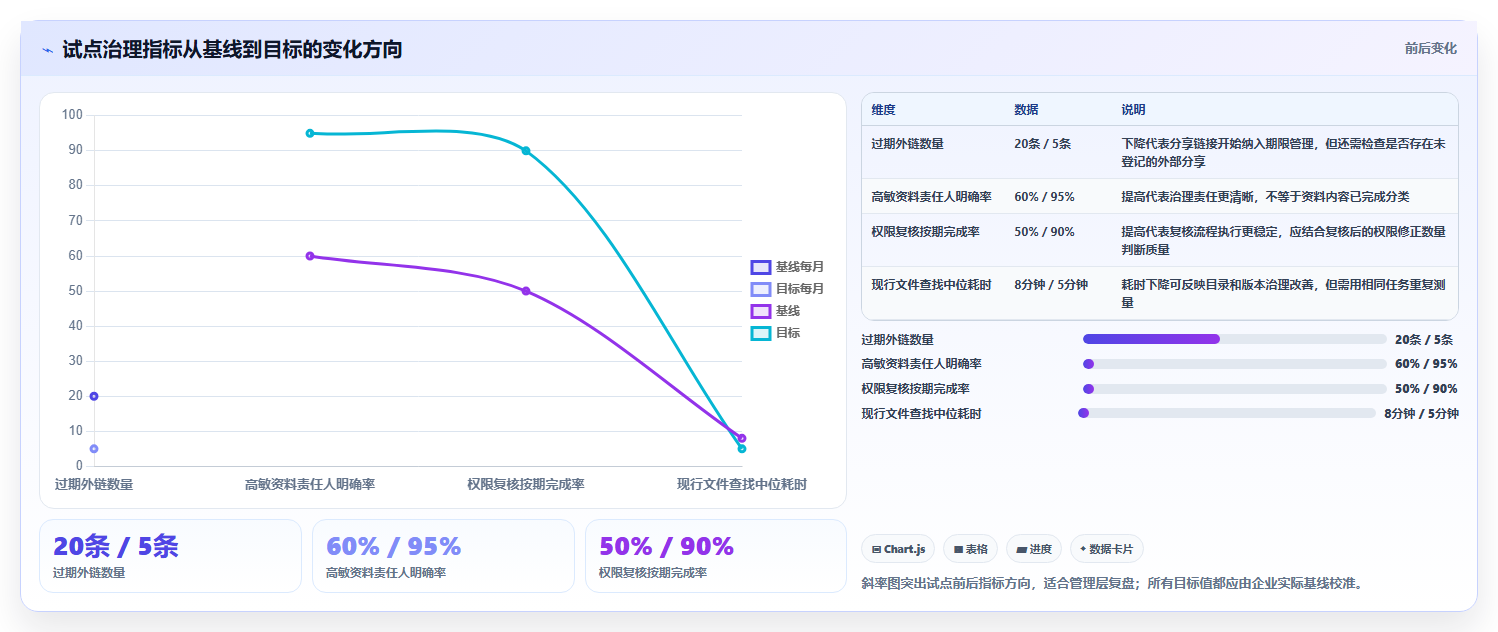Screen dimensions: 1498x632
Task: Select the 表格 chip
Action: (x=971, y=549)
